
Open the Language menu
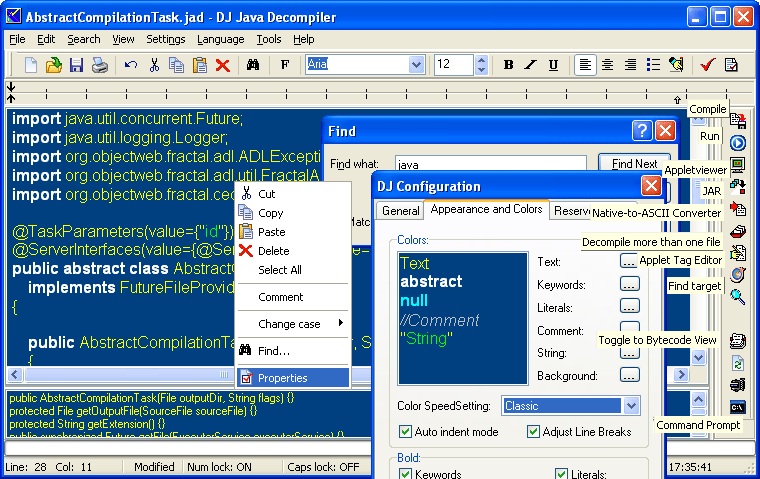click(x=221, y=39)
